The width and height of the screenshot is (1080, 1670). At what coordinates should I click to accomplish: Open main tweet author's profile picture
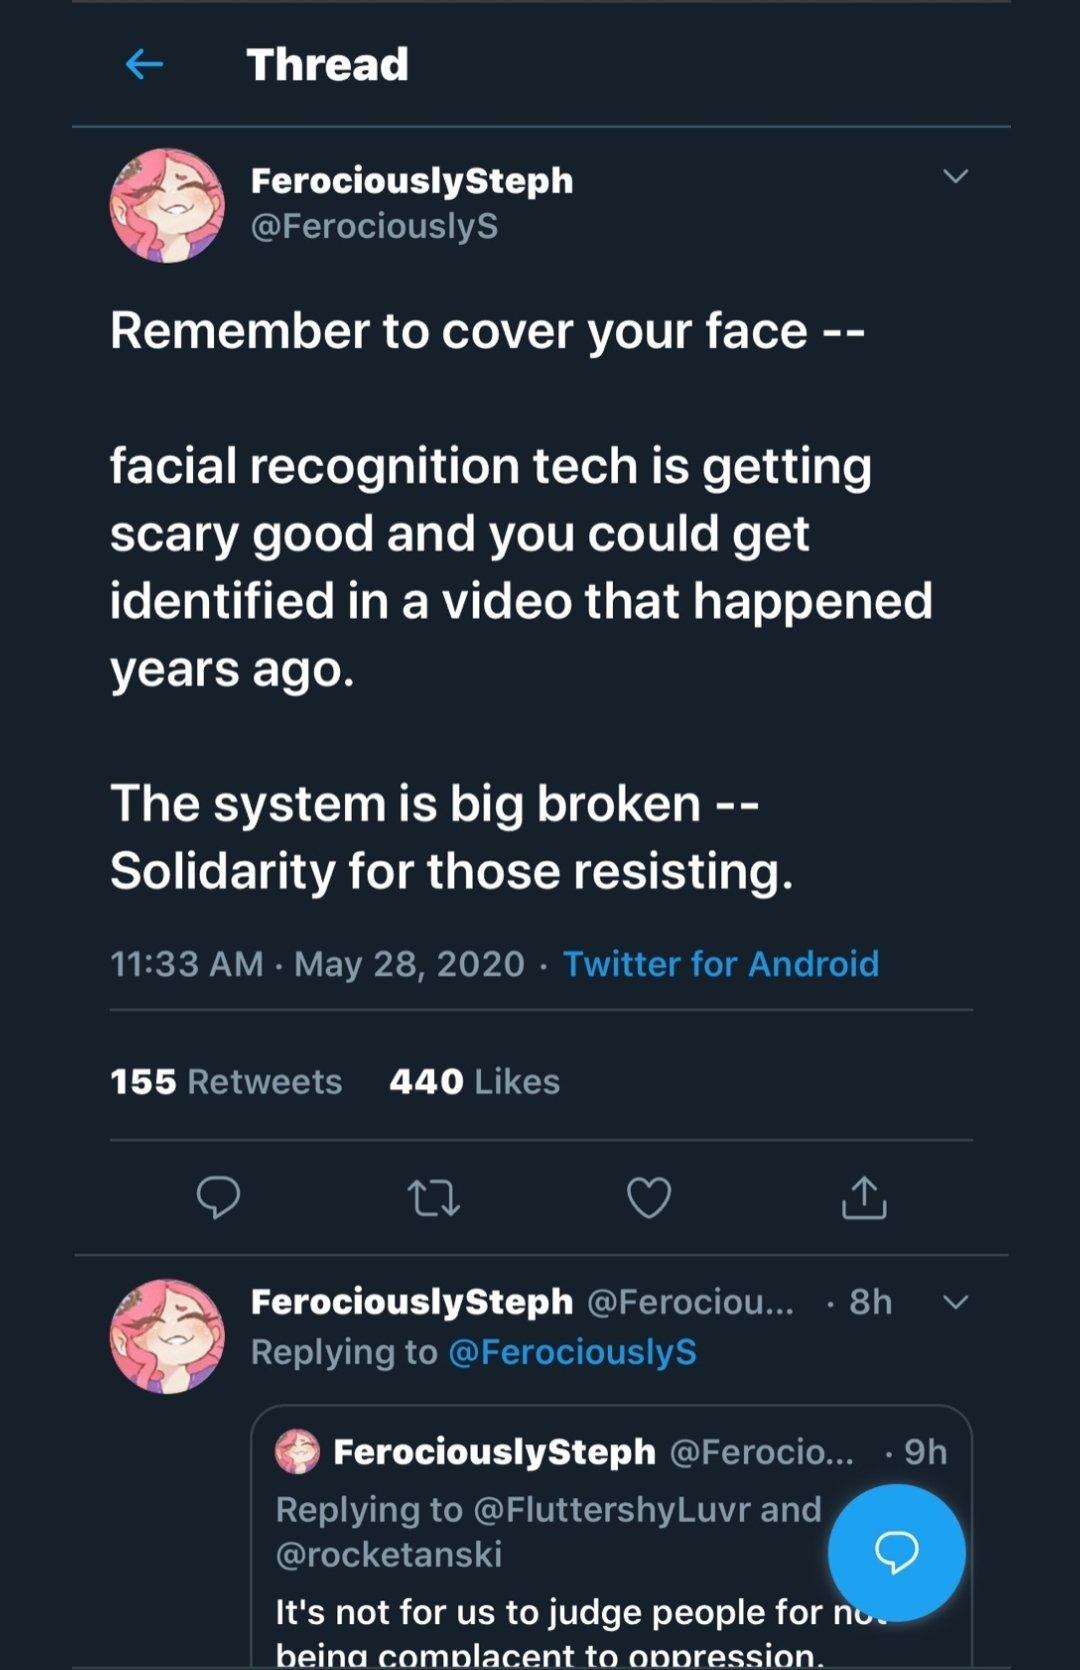click(167, 206)
